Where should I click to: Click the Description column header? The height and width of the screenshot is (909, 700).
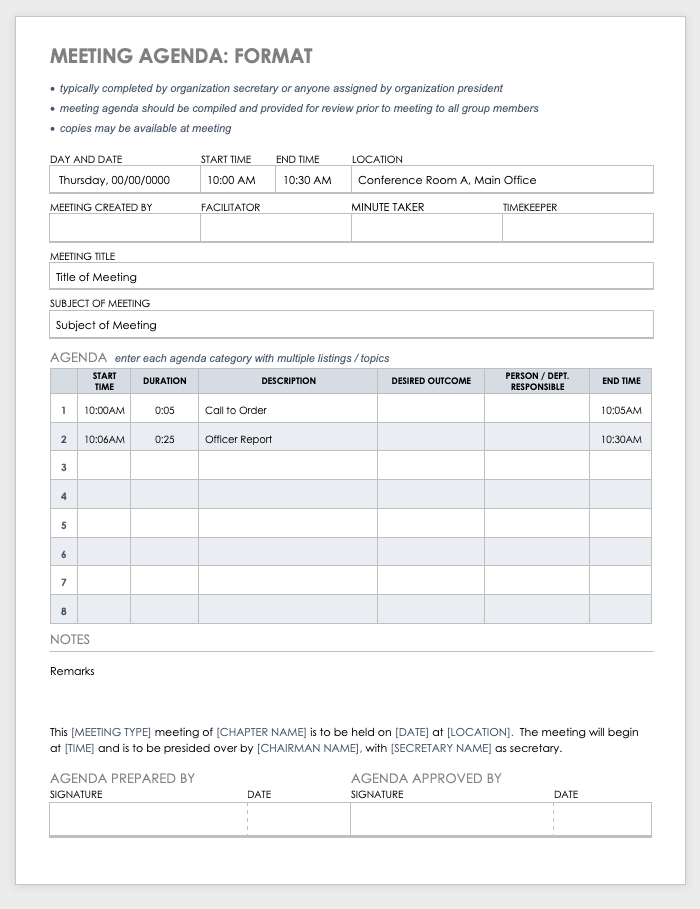tap(288, 381)
